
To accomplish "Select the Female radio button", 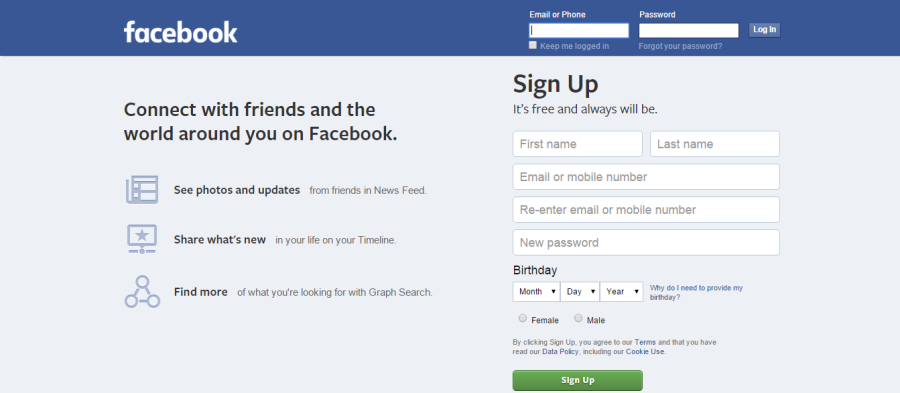I will tap(522, 318).
